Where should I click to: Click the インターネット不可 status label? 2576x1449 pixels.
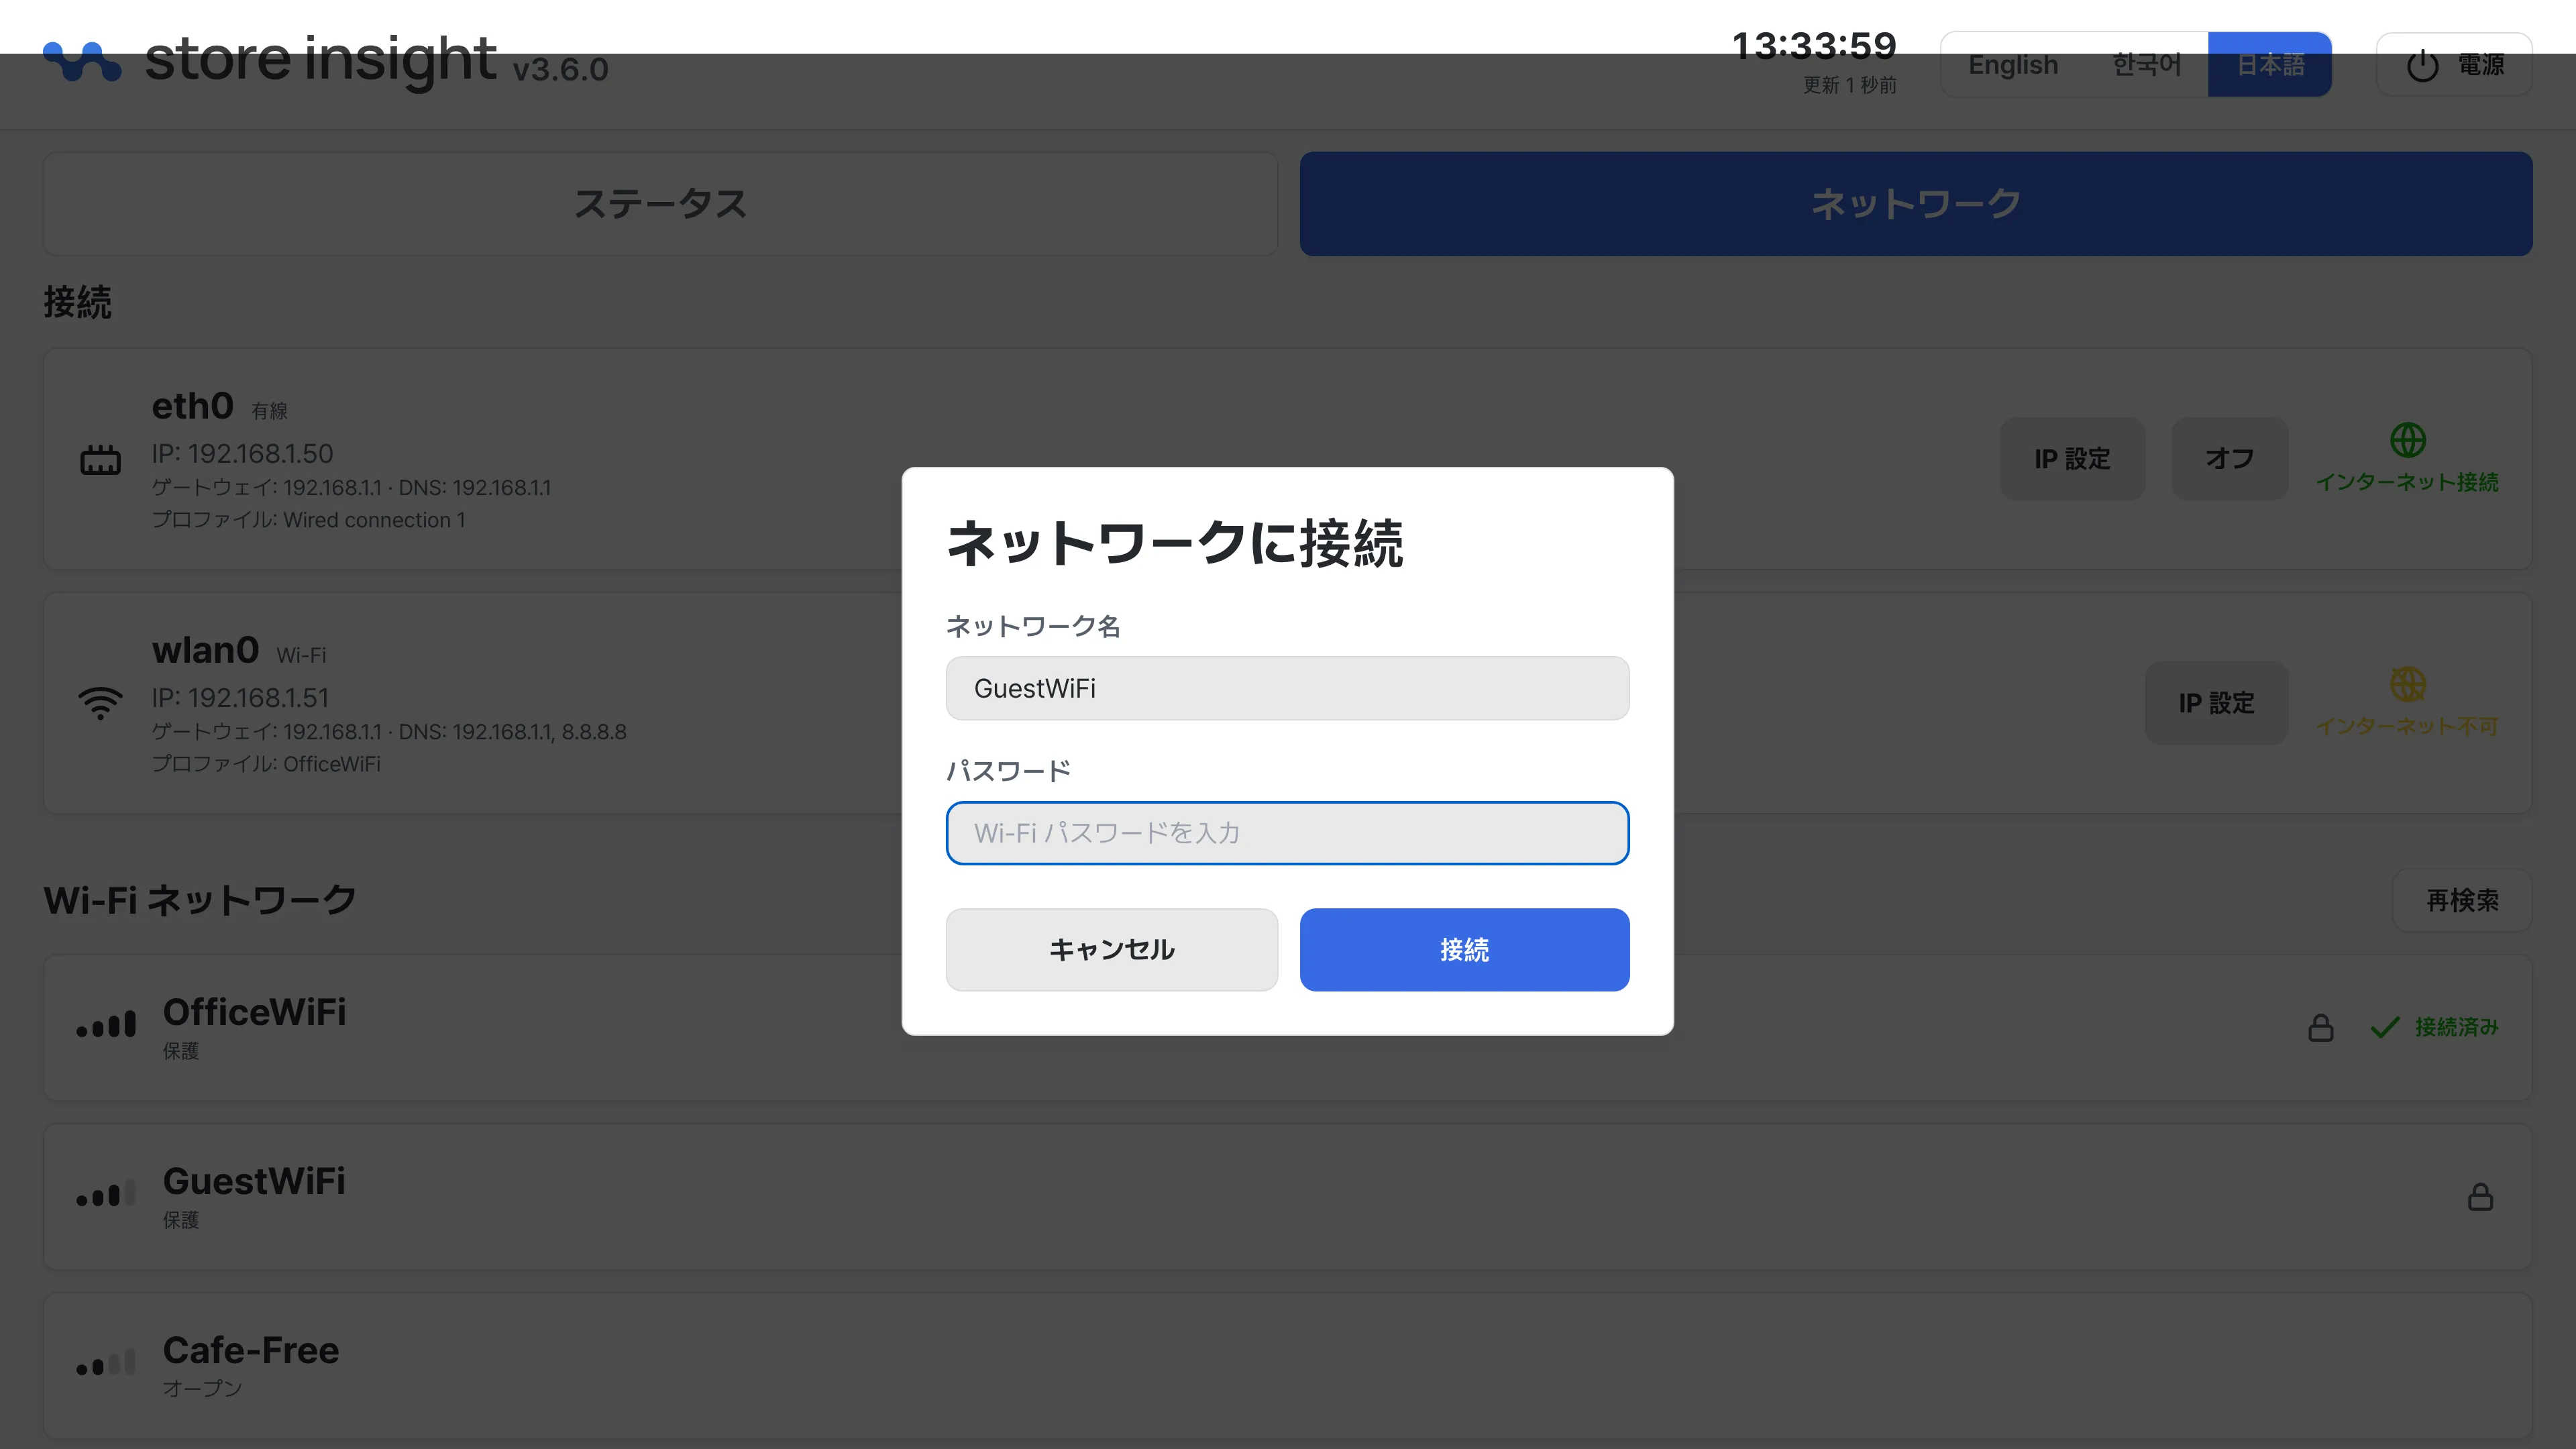coord(2407,726)
